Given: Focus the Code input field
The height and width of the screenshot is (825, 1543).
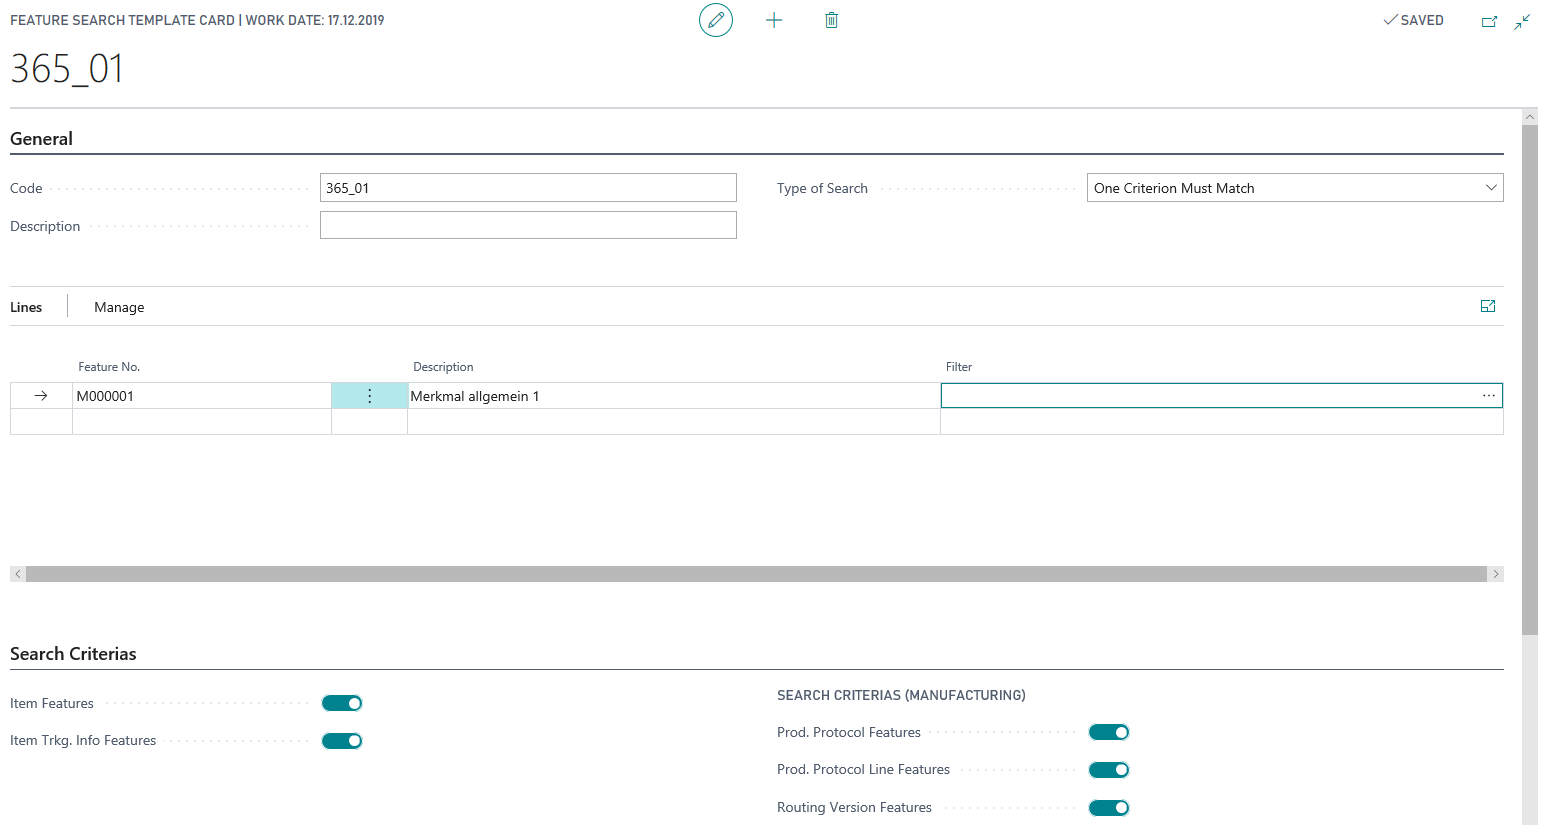Looking at the screenshot, I should (528, 188).
